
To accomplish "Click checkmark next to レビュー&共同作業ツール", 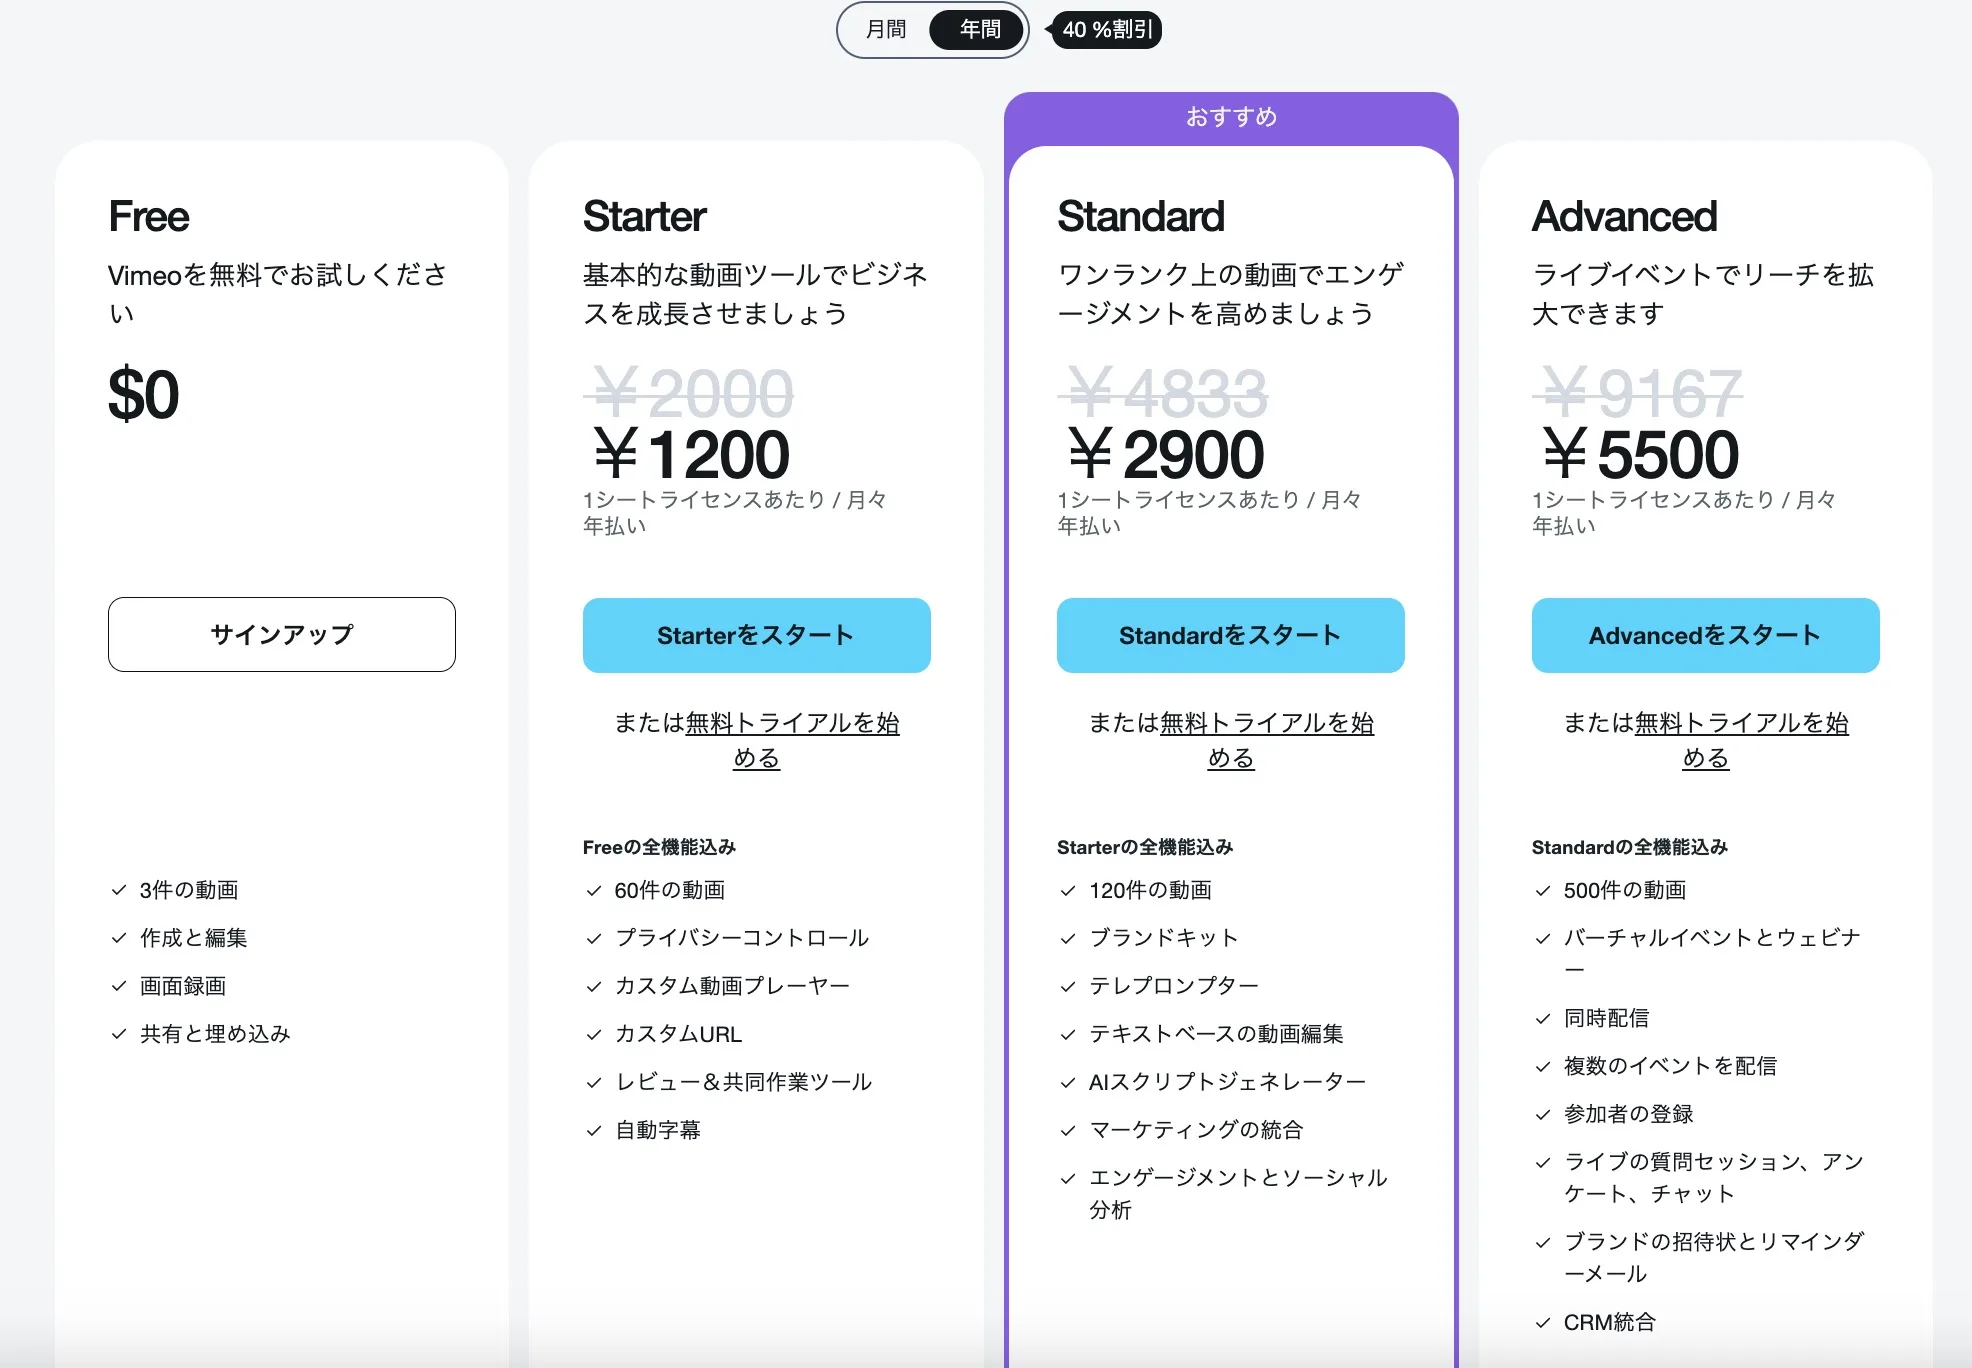I will [594, 1082].
